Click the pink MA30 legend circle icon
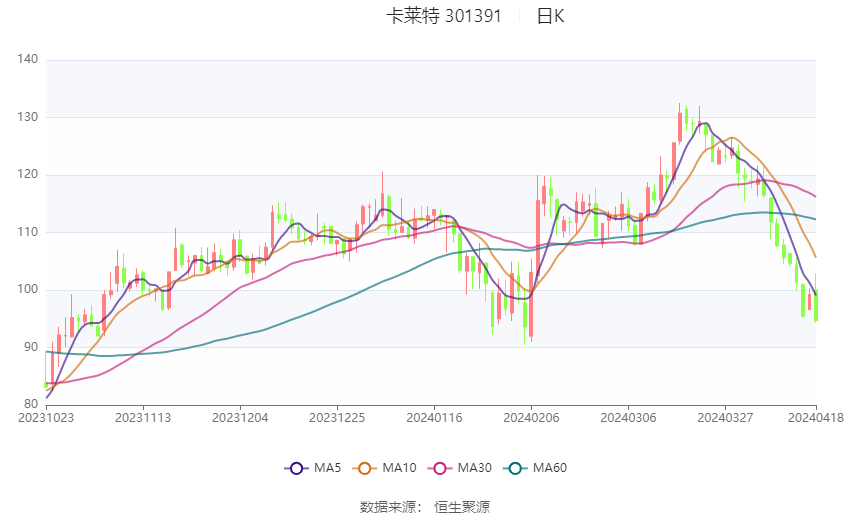 pyautogui.click(x=439, y=468)
